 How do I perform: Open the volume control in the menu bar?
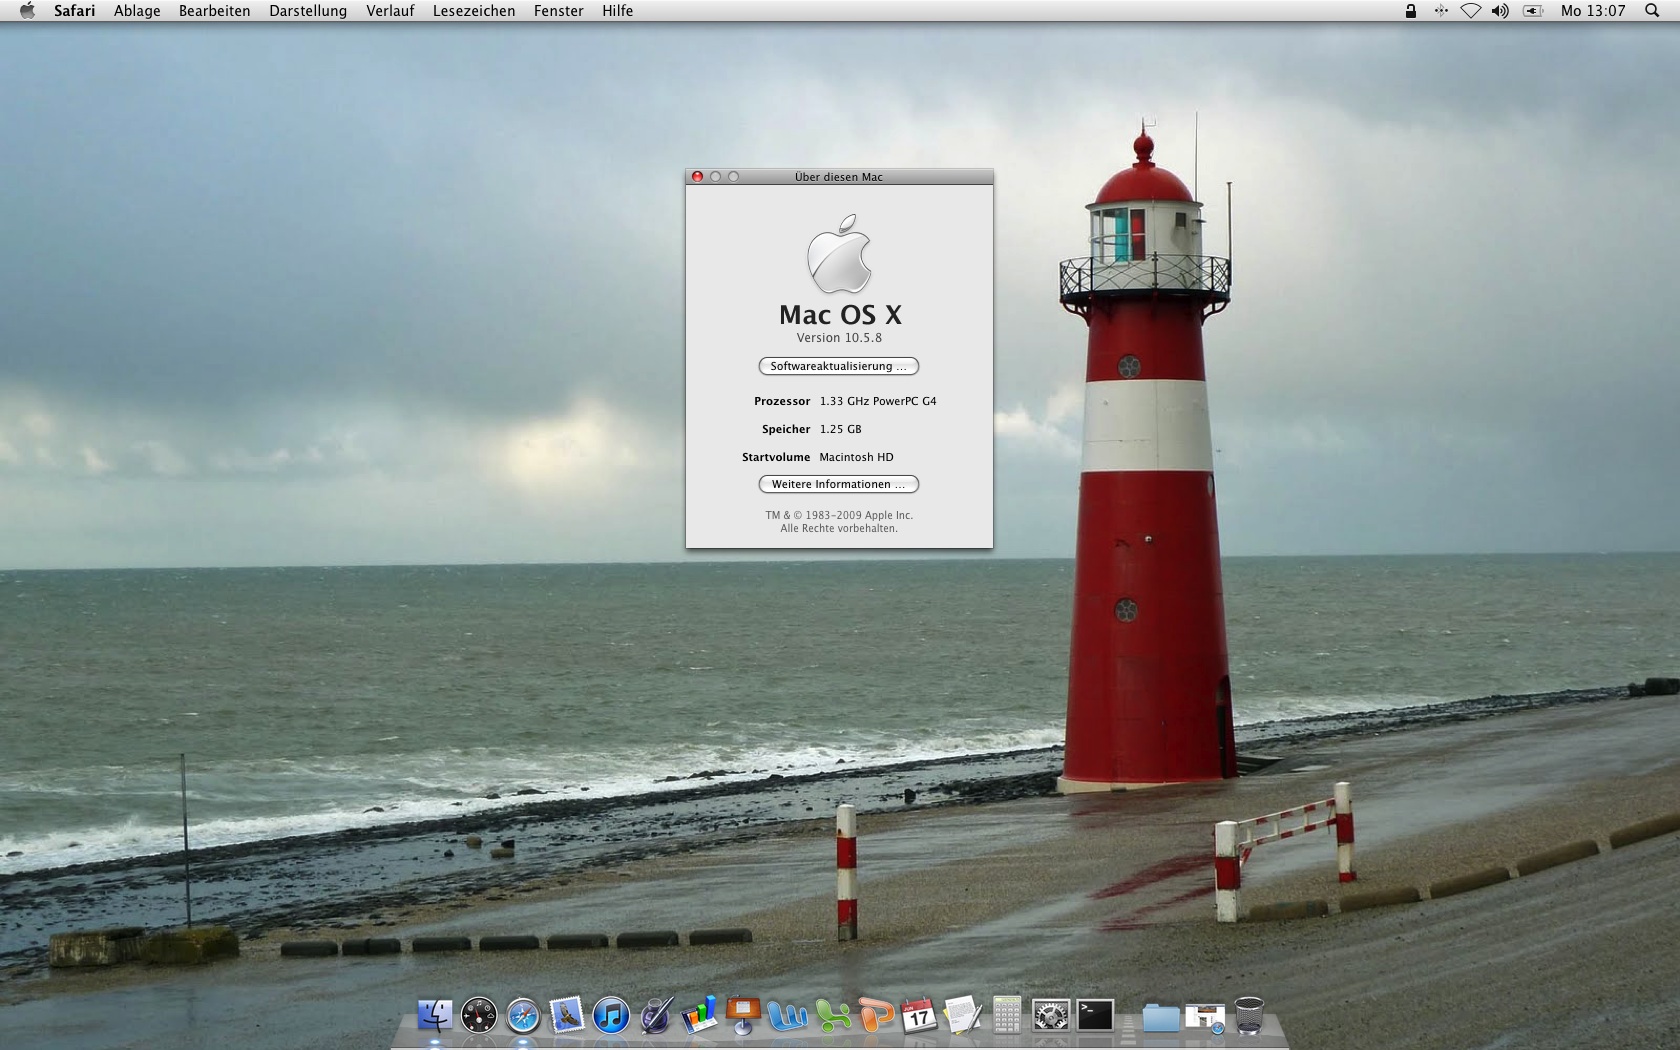pyautogui.click(x=1500, y=11)
